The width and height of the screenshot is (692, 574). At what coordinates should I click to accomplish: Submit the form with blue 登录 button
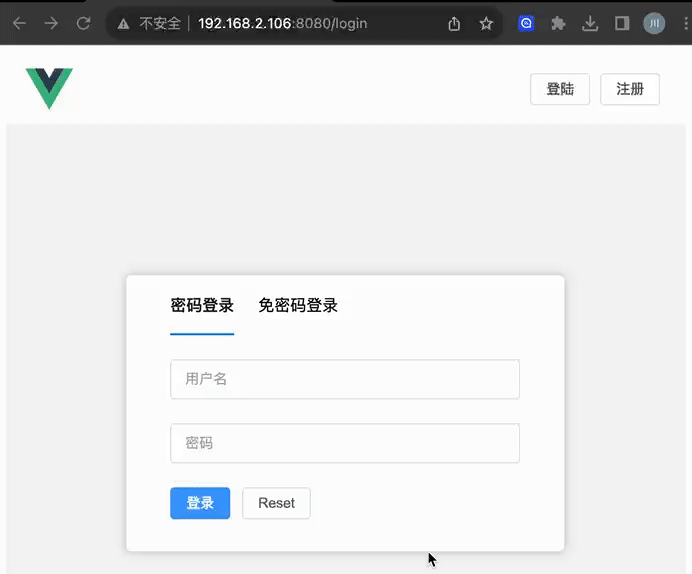point(200,503)
